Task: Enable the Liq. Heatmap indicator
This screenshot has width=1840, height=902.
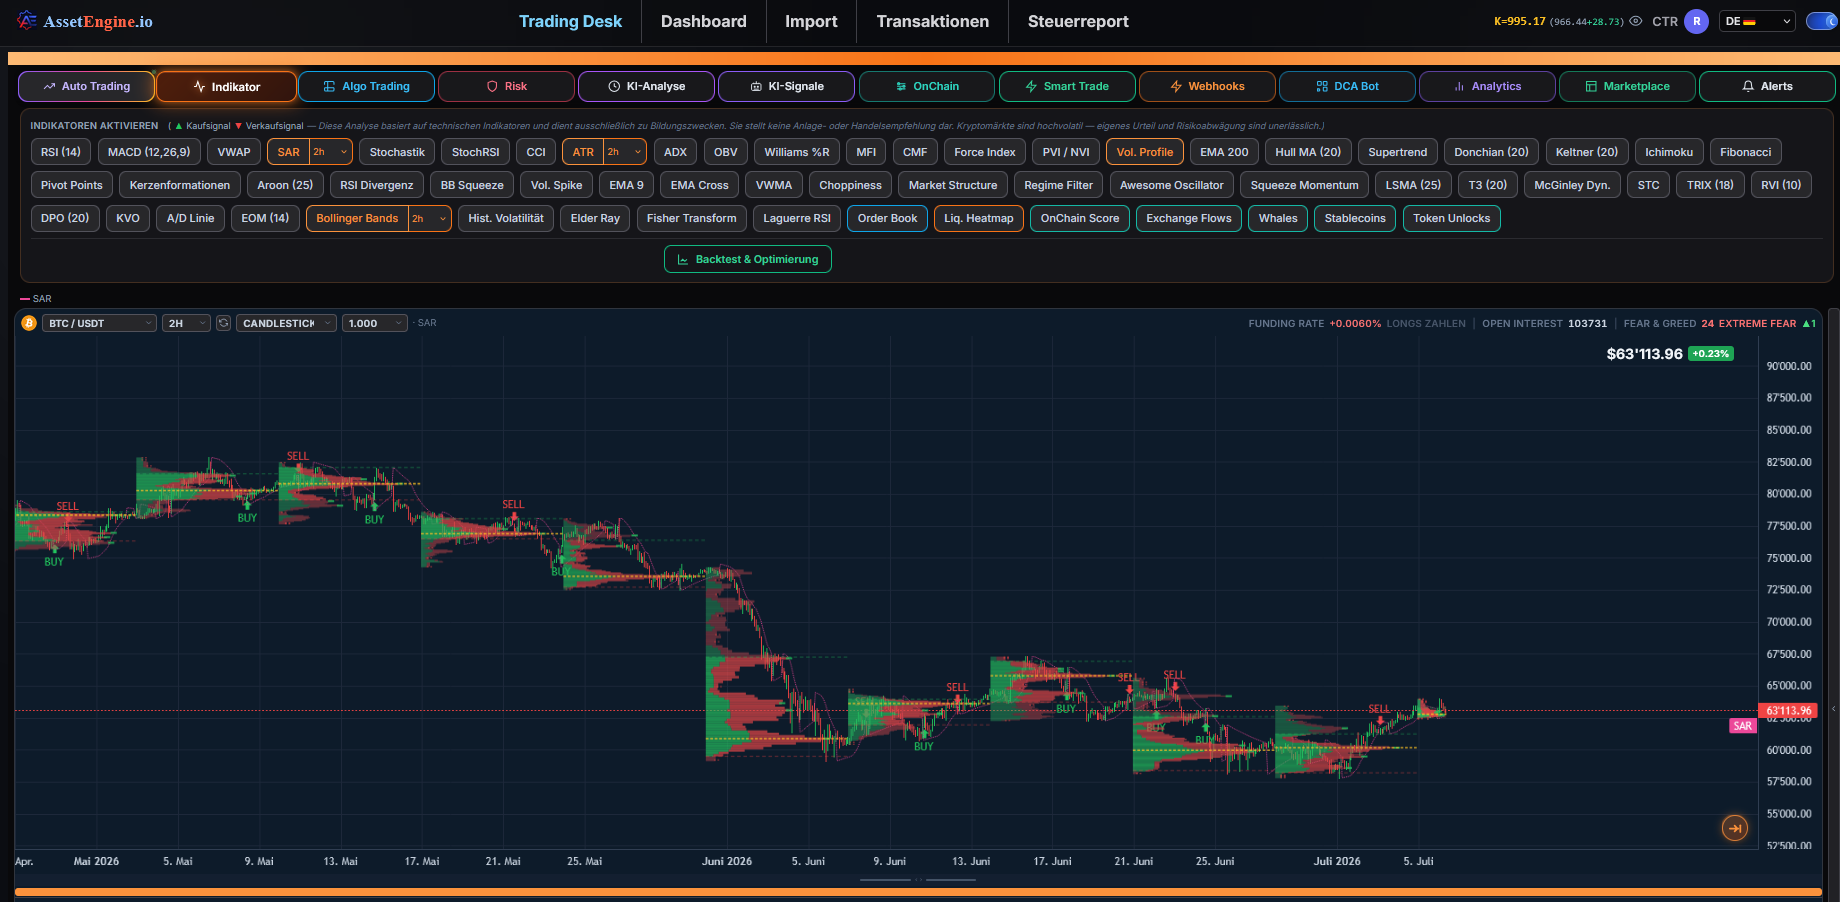Action: [x=979, y=218]
